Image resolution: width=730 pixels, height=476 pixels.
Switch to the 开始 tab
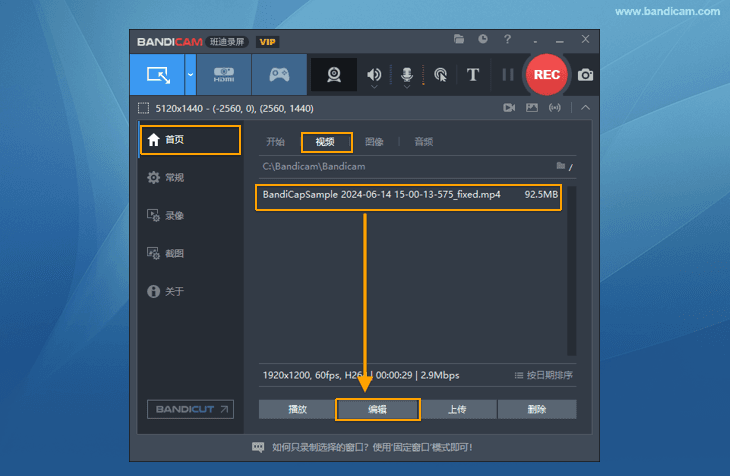[x=275, y=142]
